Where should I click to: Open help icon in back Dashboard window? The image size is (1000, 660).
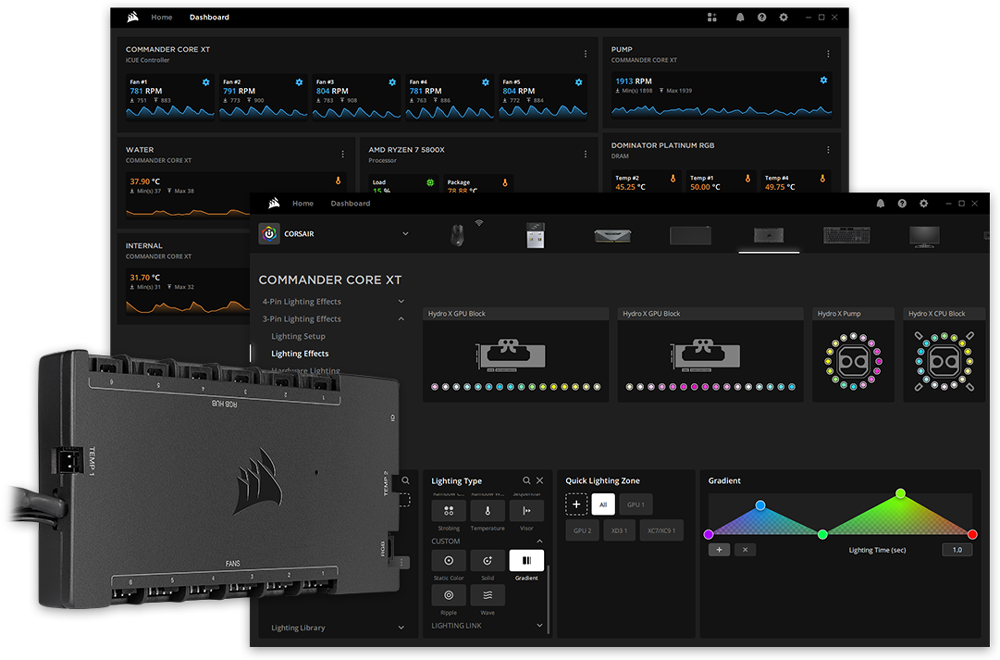point(761,17)
